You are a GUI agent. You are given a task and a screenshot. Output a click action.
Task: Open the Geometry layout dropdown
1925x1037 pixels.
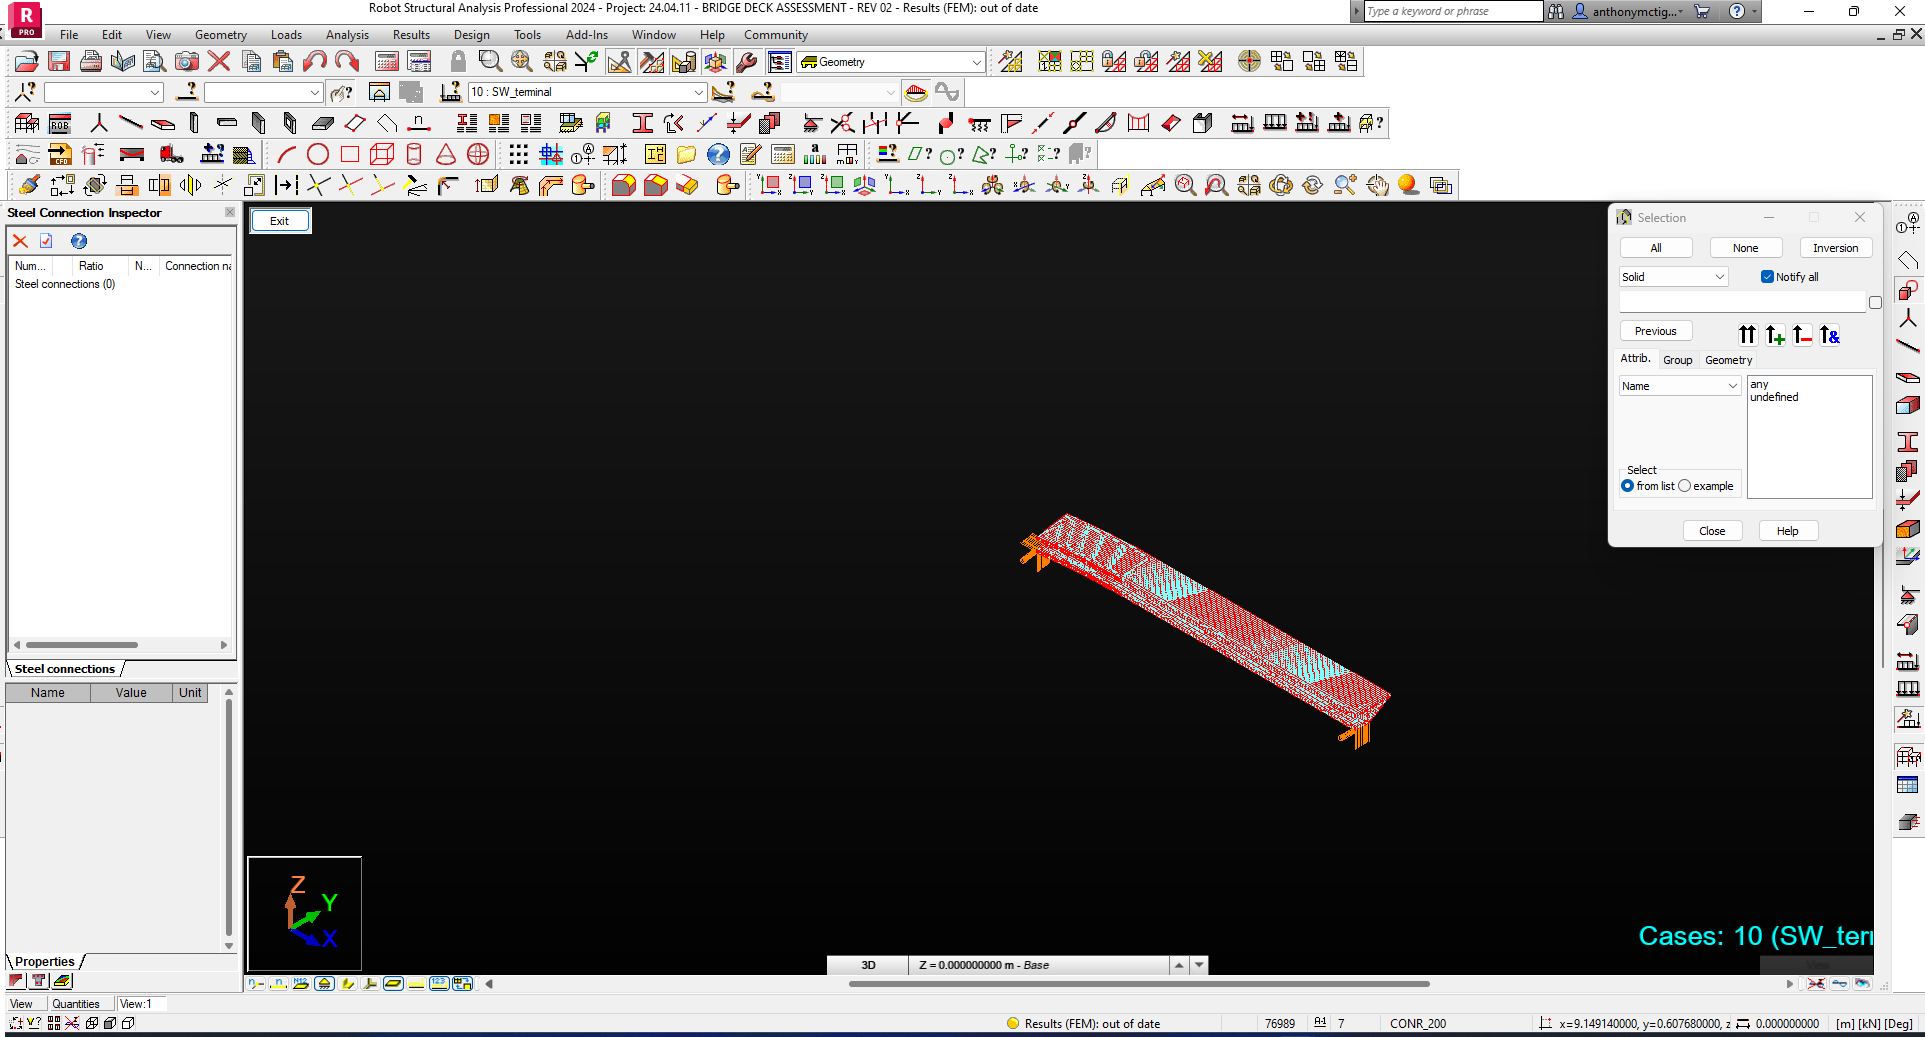pos(976,61)
